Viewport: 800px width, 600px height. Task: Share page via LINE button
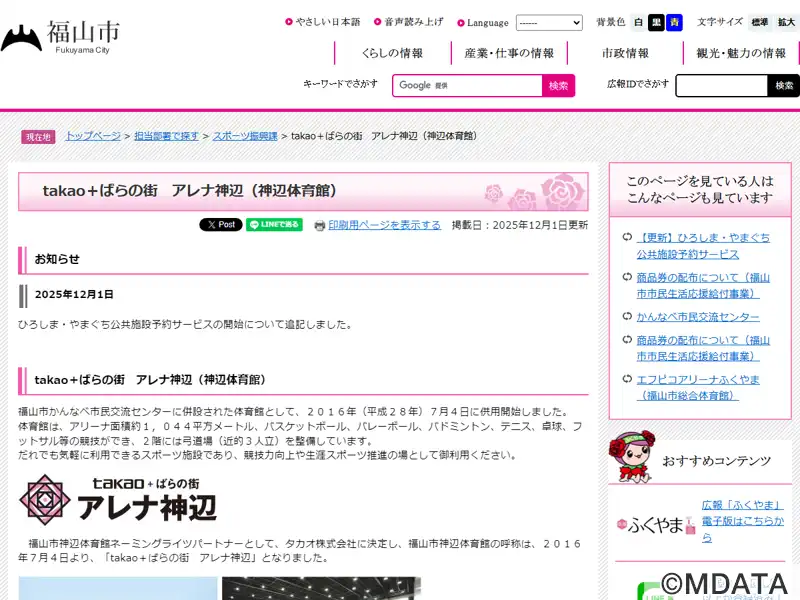click(x=274, y=225)
